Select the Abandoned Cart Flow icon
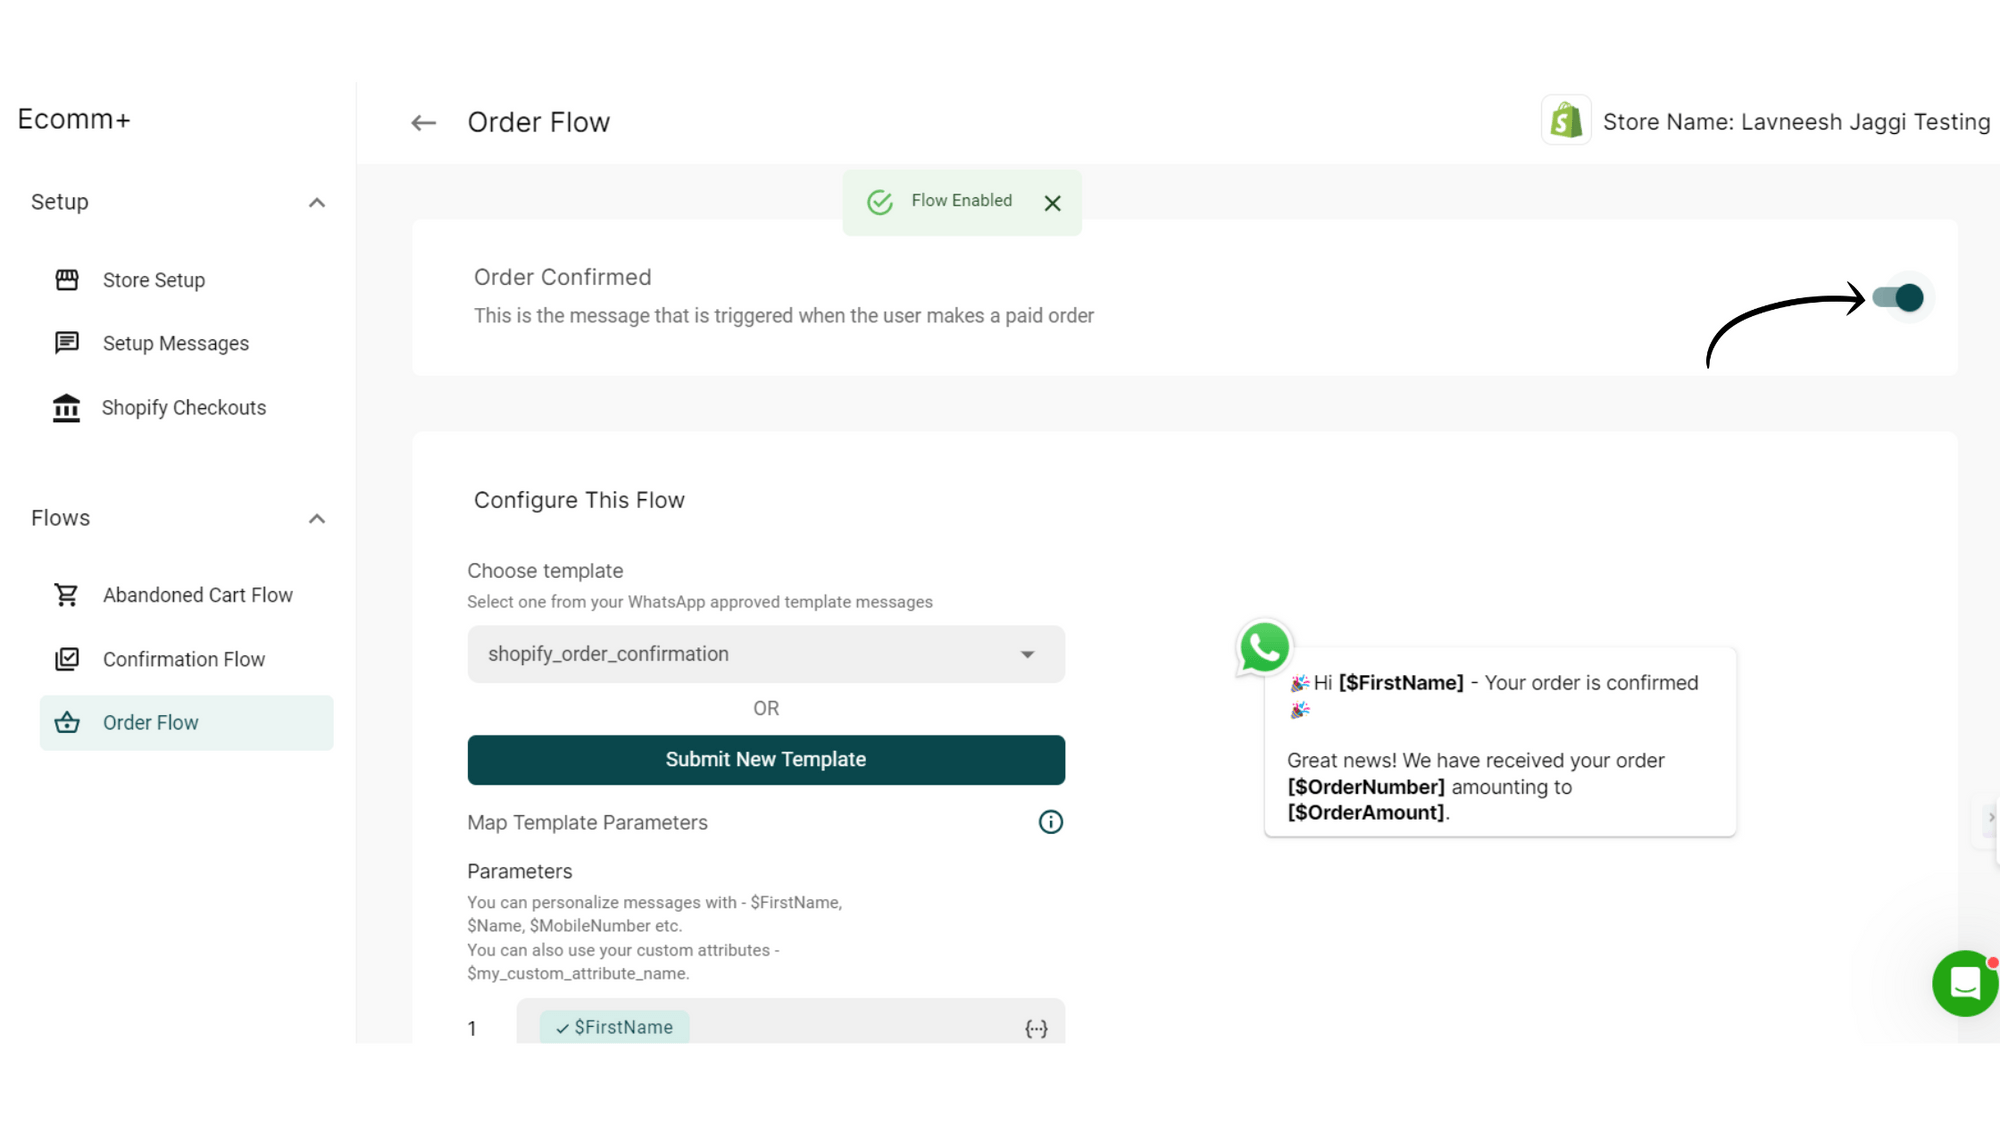Image resolution: width=2000 pixels, height=1125 pixels. point(66,594)
